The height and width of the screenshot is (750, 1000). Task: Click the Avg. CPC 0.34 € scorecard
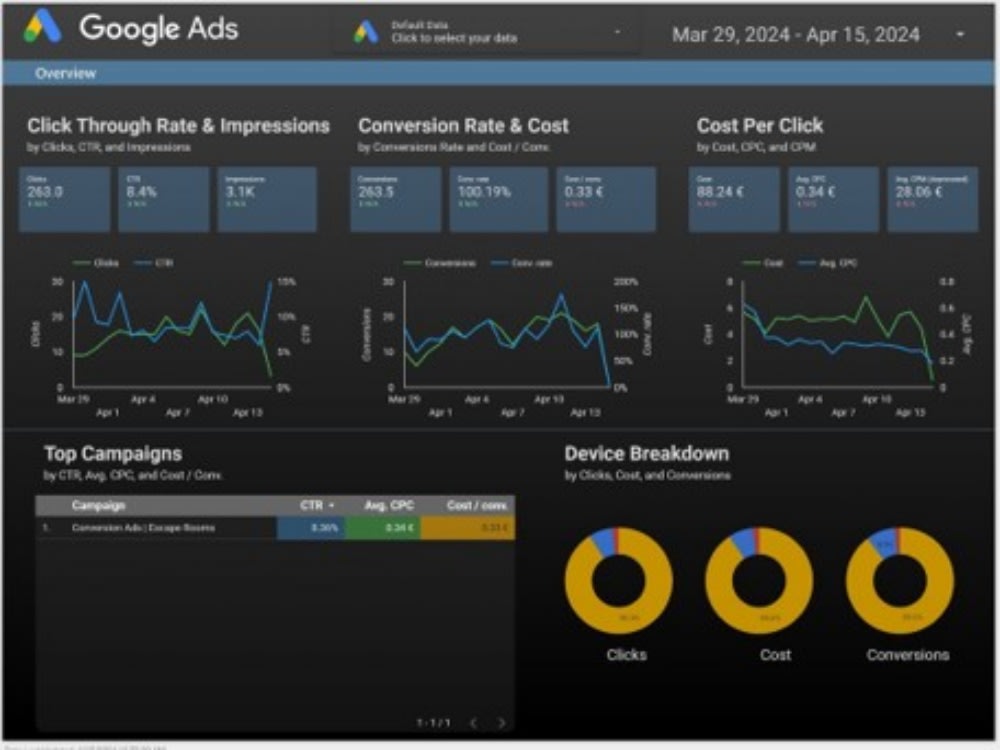pyautogui.click(x=833, y=199)
